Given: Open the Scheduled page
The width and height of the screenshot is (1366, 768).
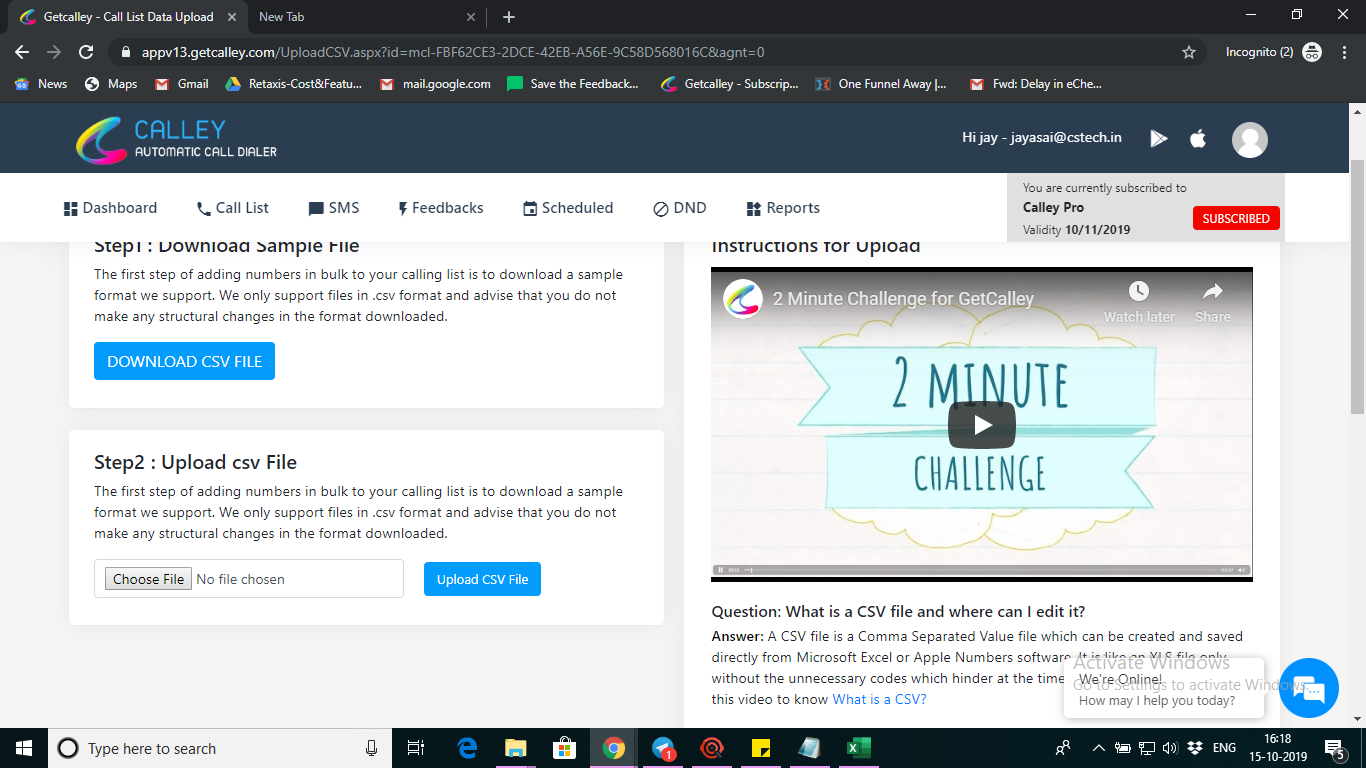Looking at the screenshot, I should (x=568, y=208).
